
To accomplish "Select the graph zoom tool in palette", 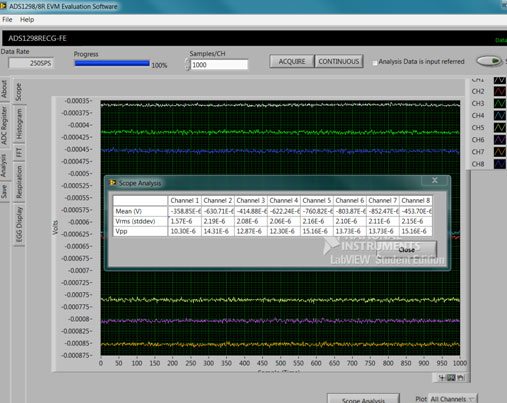I will (451, 378).
